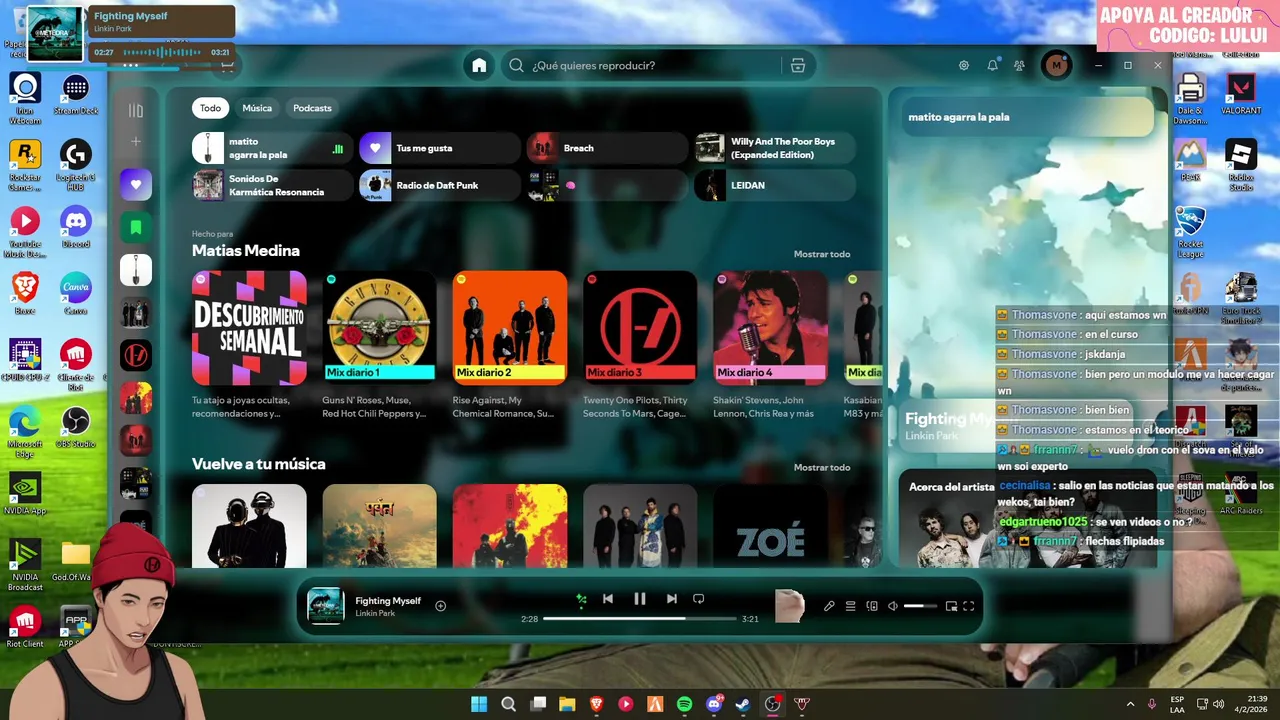The width and height of the screenshot is (1280, 720).
Task: Adjust the Spotify player volume slider
Action: [x=920, y=606]
